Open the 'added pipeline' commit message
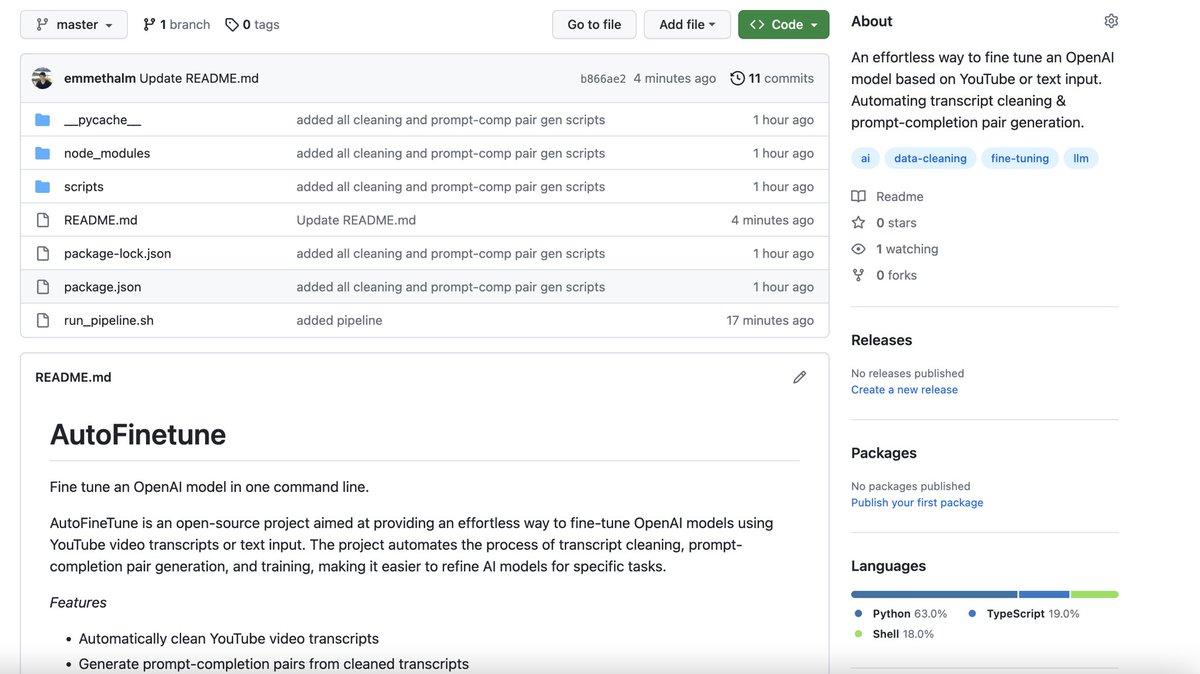 pos(339,320)
